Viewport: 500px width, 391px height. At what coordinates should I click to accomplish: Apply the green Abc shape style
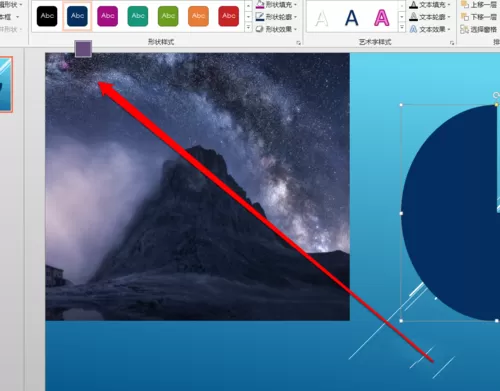pyautogui.click(x=168, y=16)
